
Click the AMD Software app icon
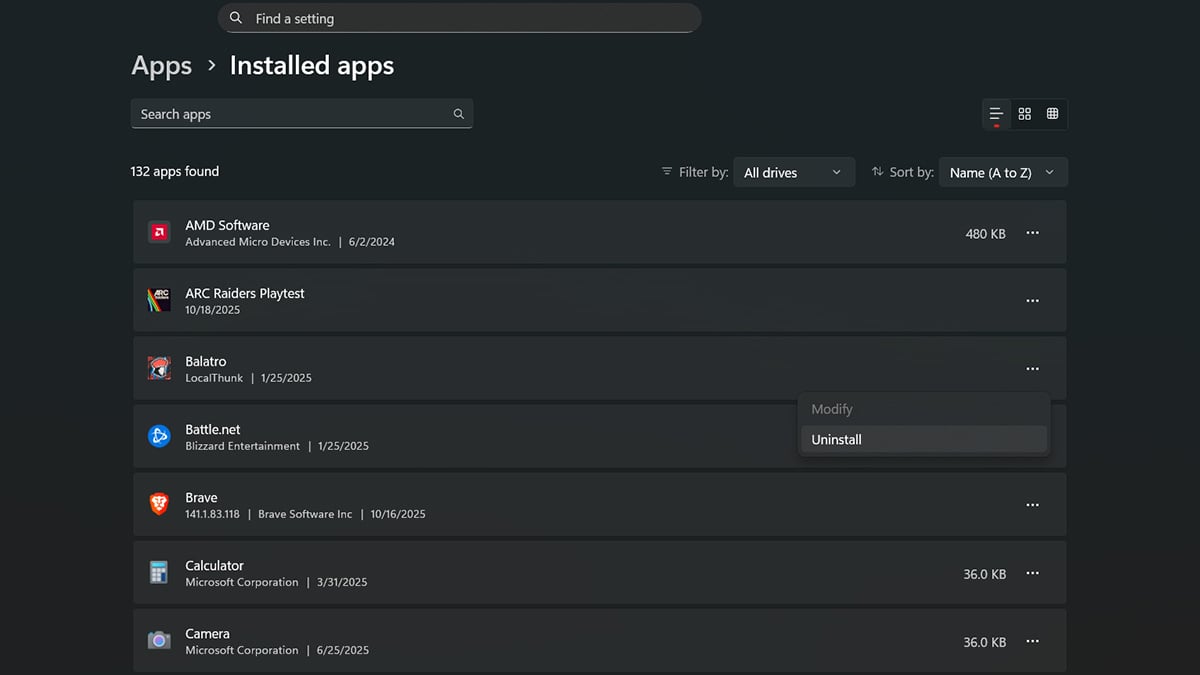[158, 231]
